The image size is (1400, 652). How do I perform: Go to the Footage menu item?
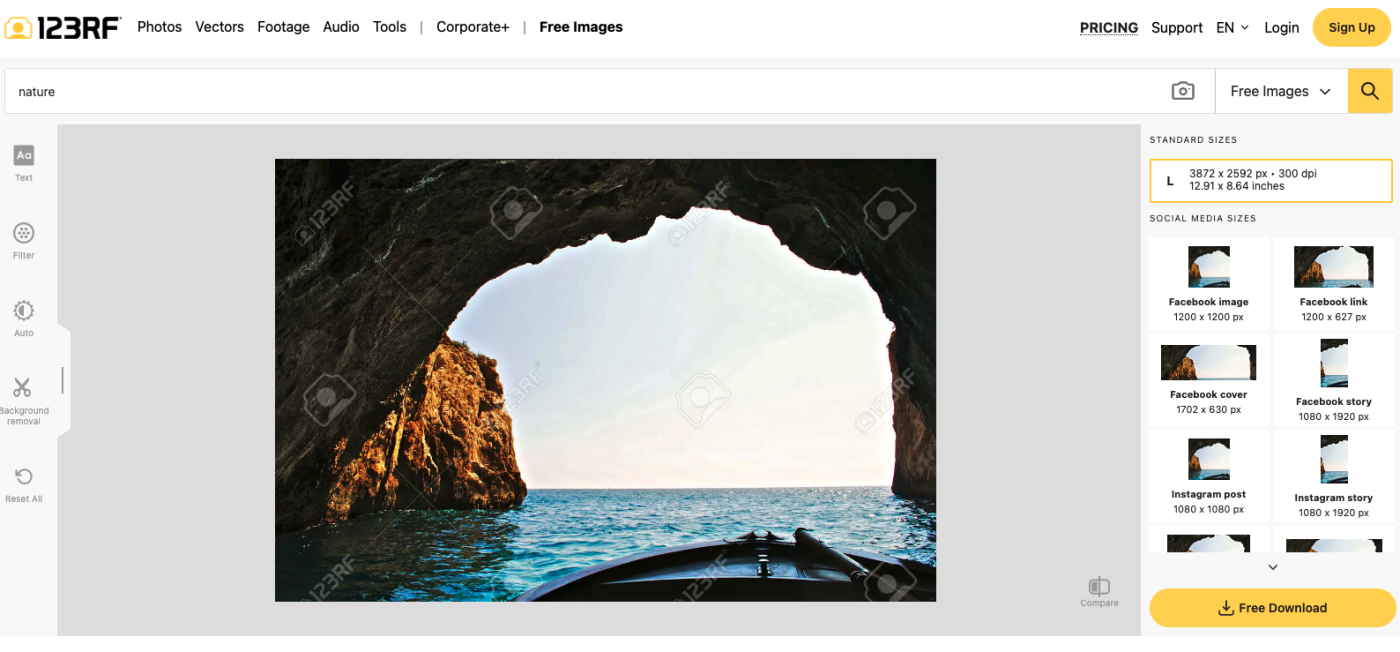click(x=283, y=27)
